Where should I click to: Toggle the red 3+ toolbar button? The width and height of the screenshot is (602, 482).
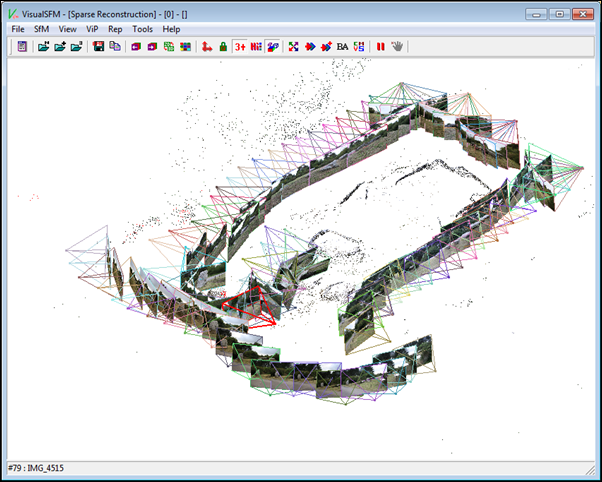pos(240,47)
